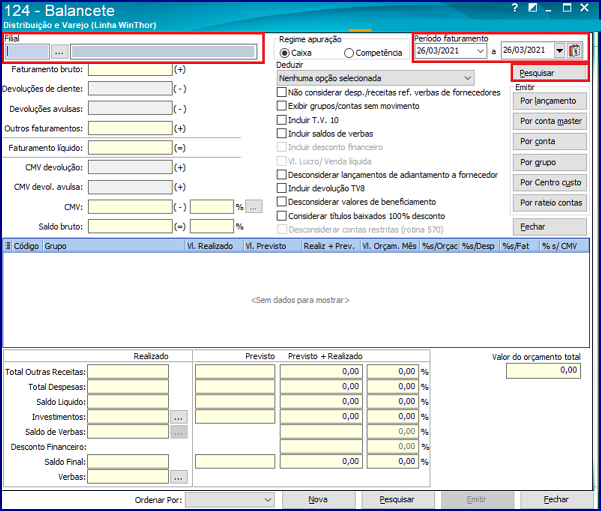Open the Investimentos ellipsis button
The image size is (601, 511).
click(178, 417)
